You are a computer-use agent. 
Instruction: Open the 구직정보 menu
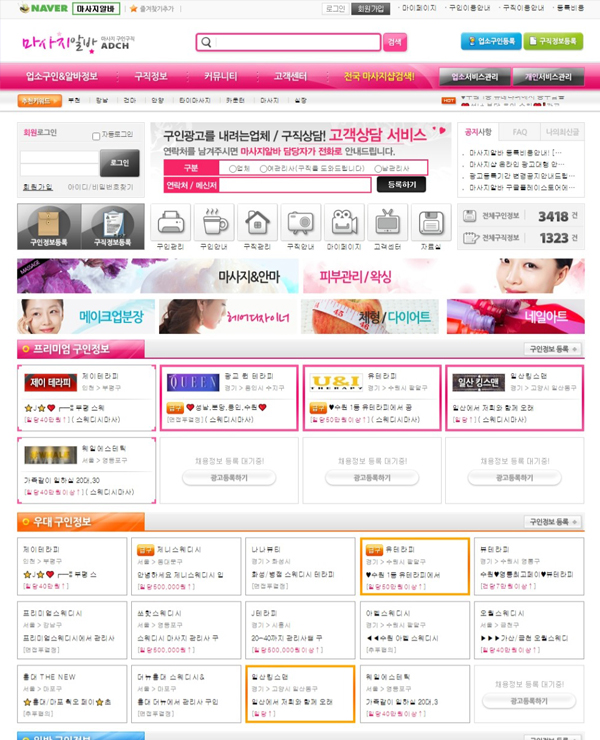151,76
